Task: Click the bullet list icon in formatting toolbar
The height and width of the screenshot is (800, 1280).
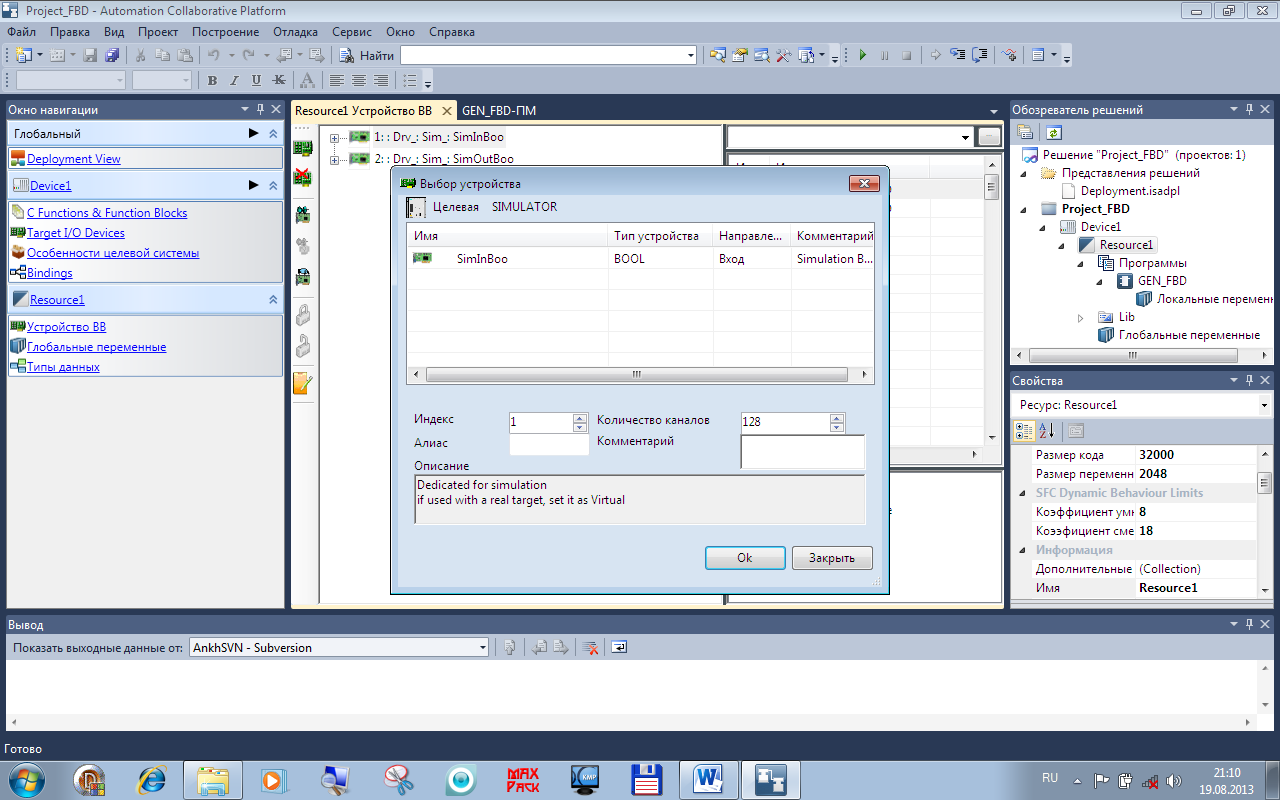Action: click(x=409, y=81)
